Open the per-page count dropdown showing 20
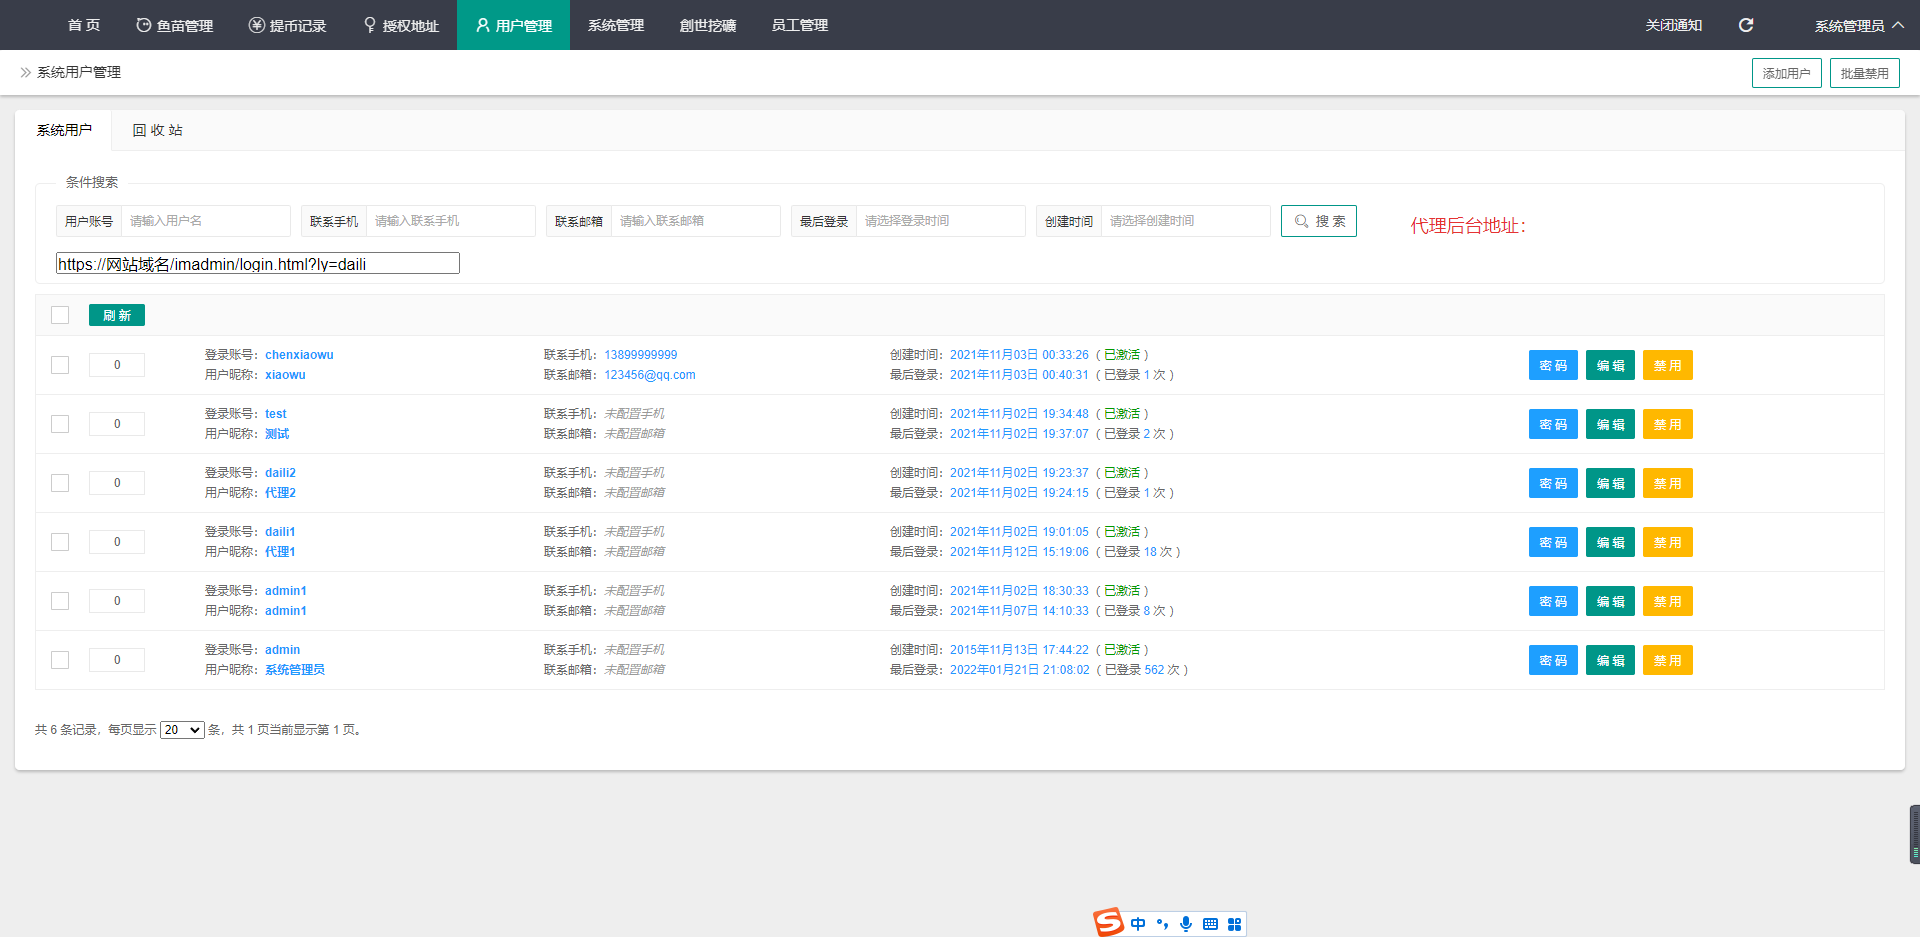This screenshot has height=937, width=1920. pos(182,730)
